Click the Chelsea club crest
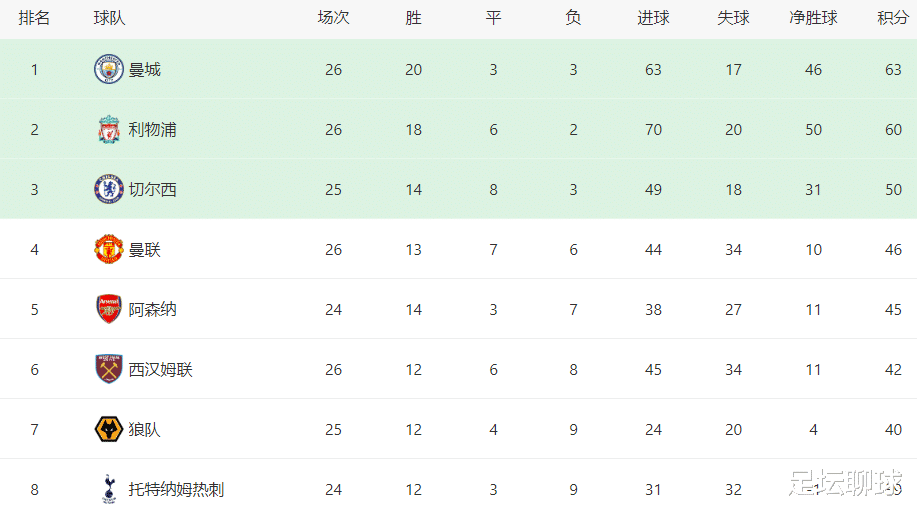This screenshot has height=515, width=917. tap(109, 189)
